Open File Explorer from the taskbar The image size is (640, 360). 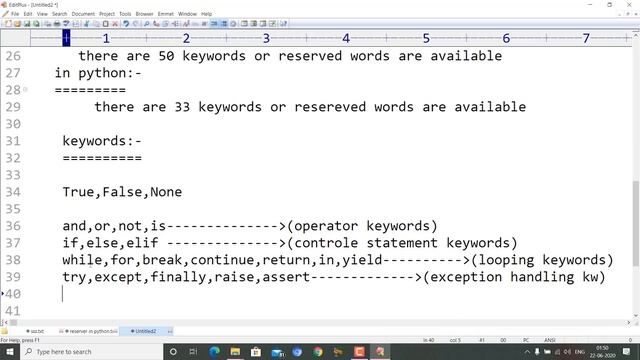(x=235, y=351)
